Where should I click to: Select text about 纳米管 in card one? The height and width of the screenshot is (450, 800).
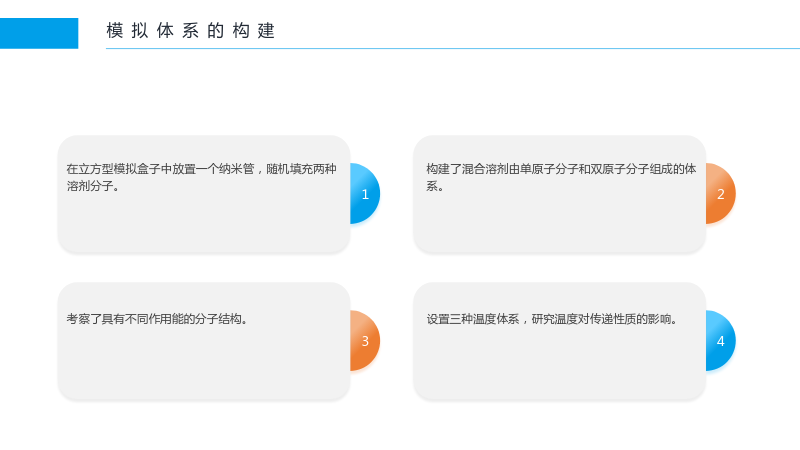click(x=201, y=177)
